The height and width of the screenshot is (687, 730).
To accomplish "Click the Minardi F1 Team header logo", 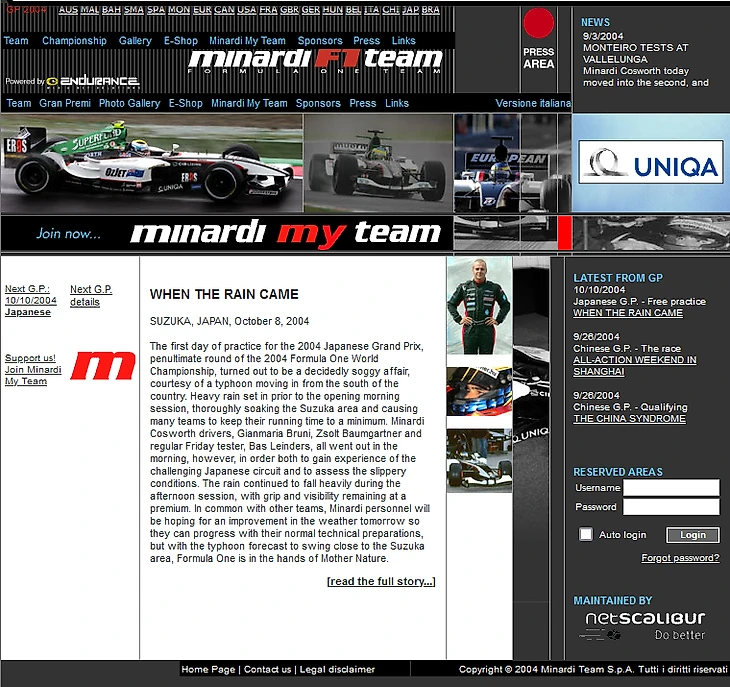I will 315,61.
